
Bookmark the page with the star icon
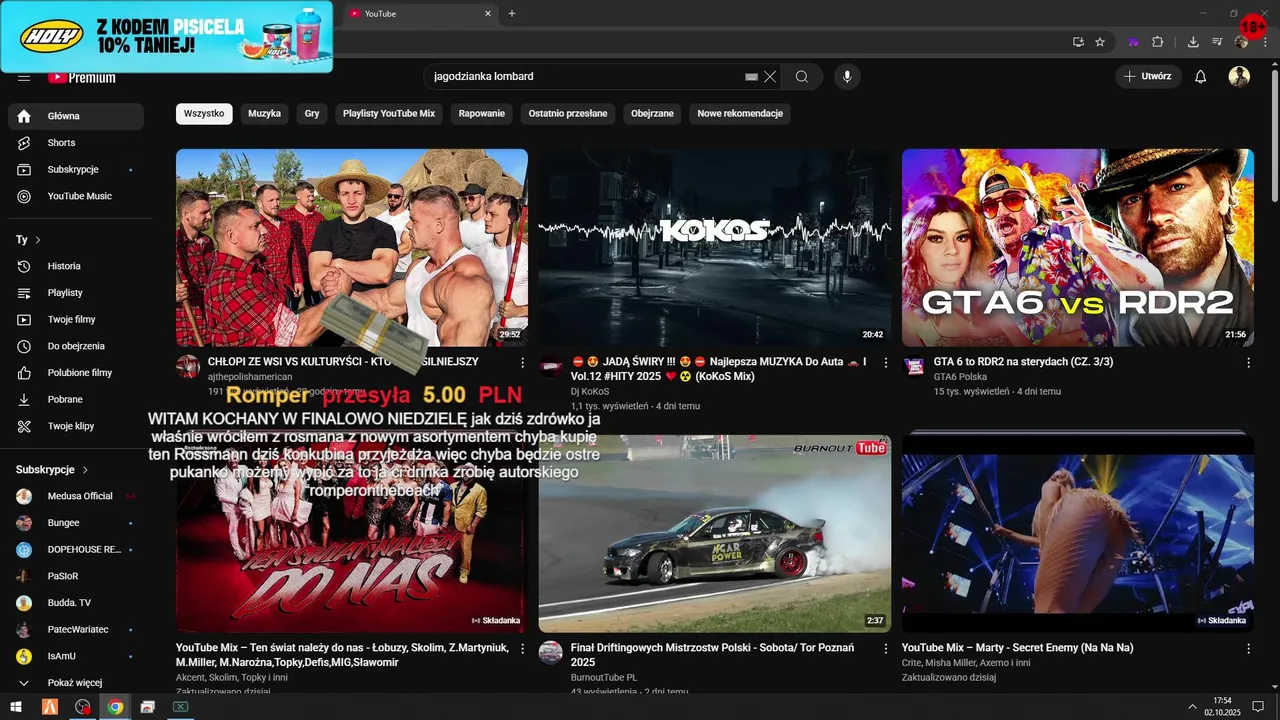(x=1100, y=42)
